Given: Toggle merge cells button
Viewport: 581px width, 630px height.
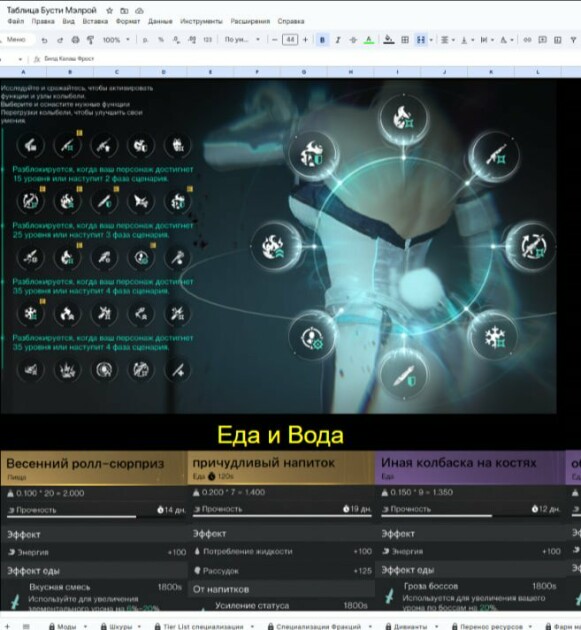Looking at the screenshot, I should pos(421,40).
